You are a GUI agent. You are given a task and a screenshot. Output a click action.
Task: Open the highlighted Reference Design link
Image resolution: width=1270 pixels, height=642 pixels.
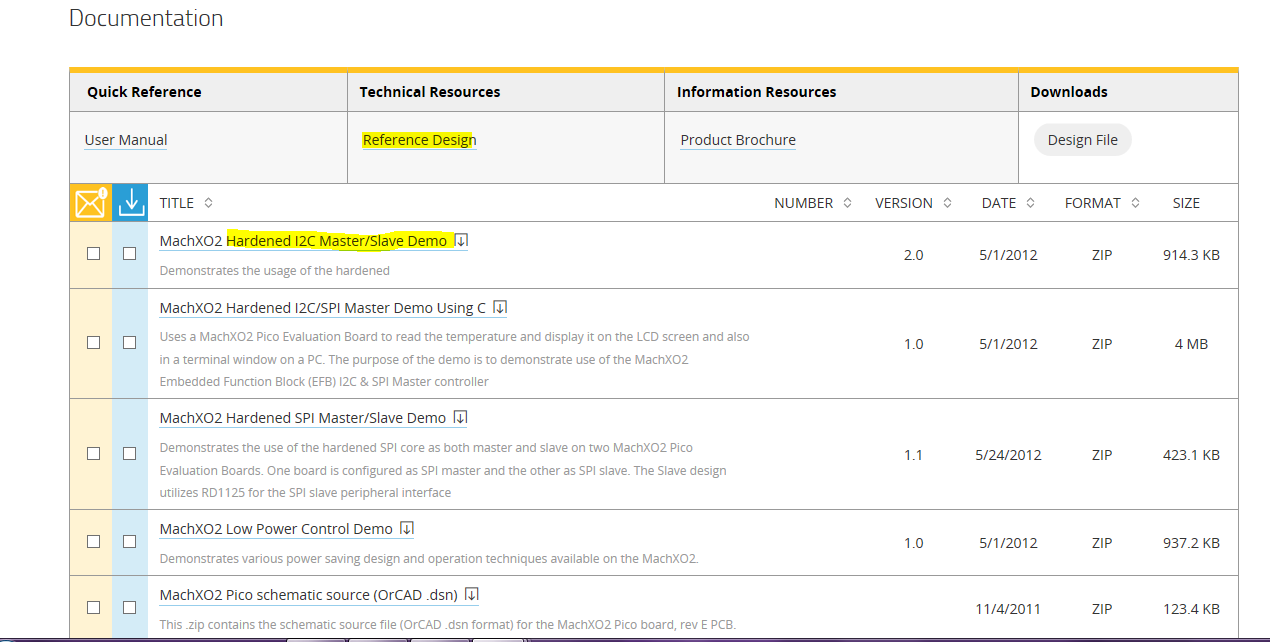click(x=419, y=140)
